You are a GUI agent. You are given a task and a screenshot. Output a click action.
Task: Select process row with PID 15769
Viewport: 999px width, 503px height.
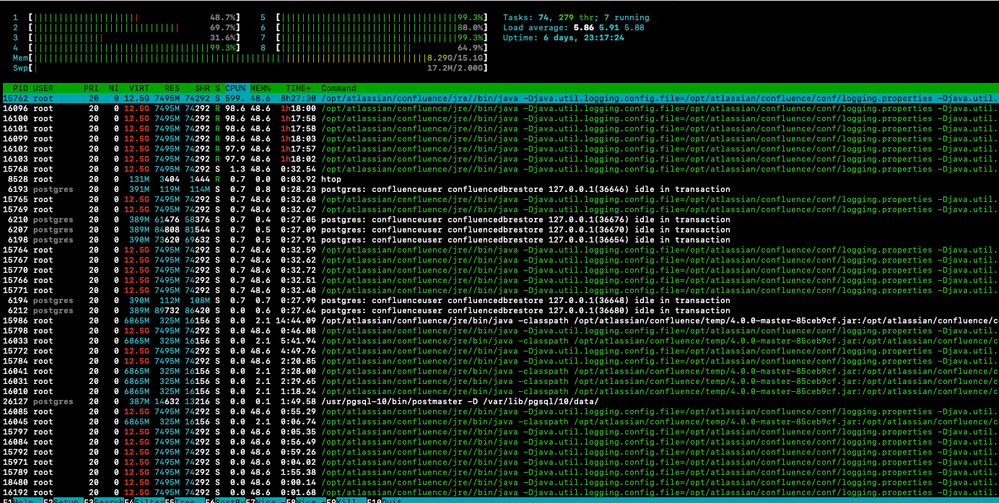pyautogui.click(x=500, y=210)
